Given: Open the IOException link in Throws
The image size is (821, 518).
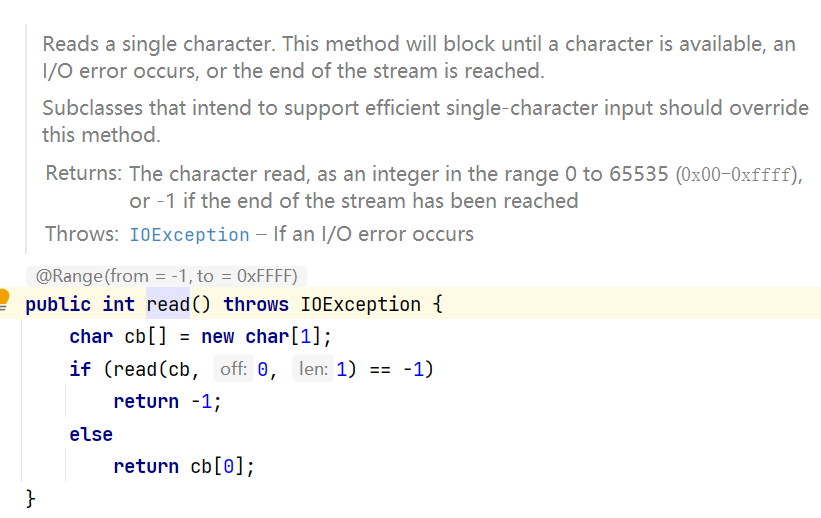Looking at the screenshot, I should pos(189,235).
